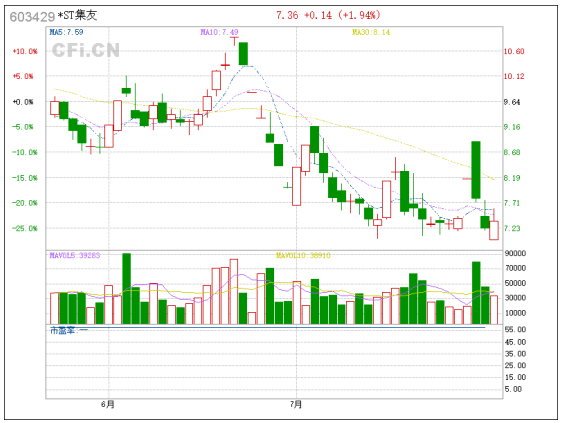Click the 7.23 price axis label
This screenshot has width=562, height=423.
point(512,228)
